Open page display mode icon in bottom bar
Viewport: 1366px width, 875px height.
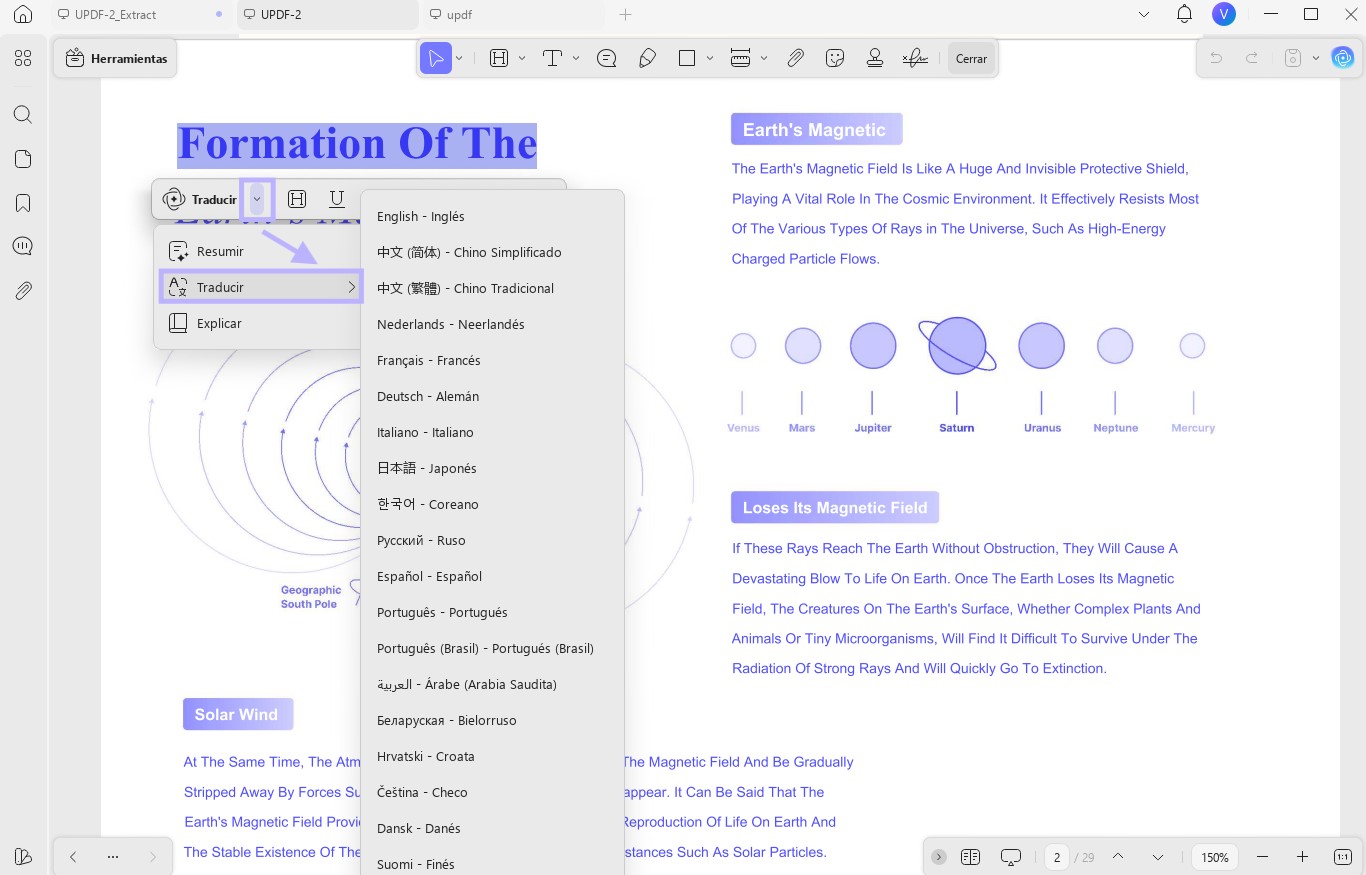(x=969, y=857)
